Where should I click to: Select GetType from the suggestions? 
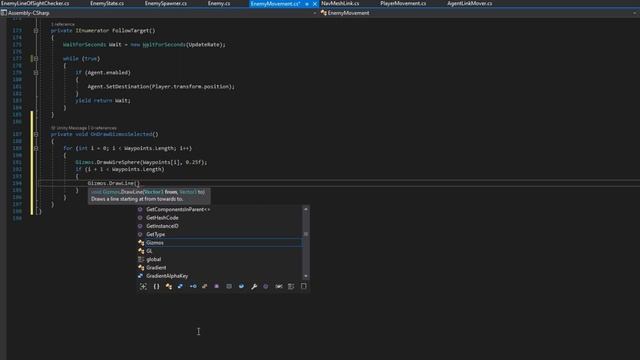(x=156, y=235)
